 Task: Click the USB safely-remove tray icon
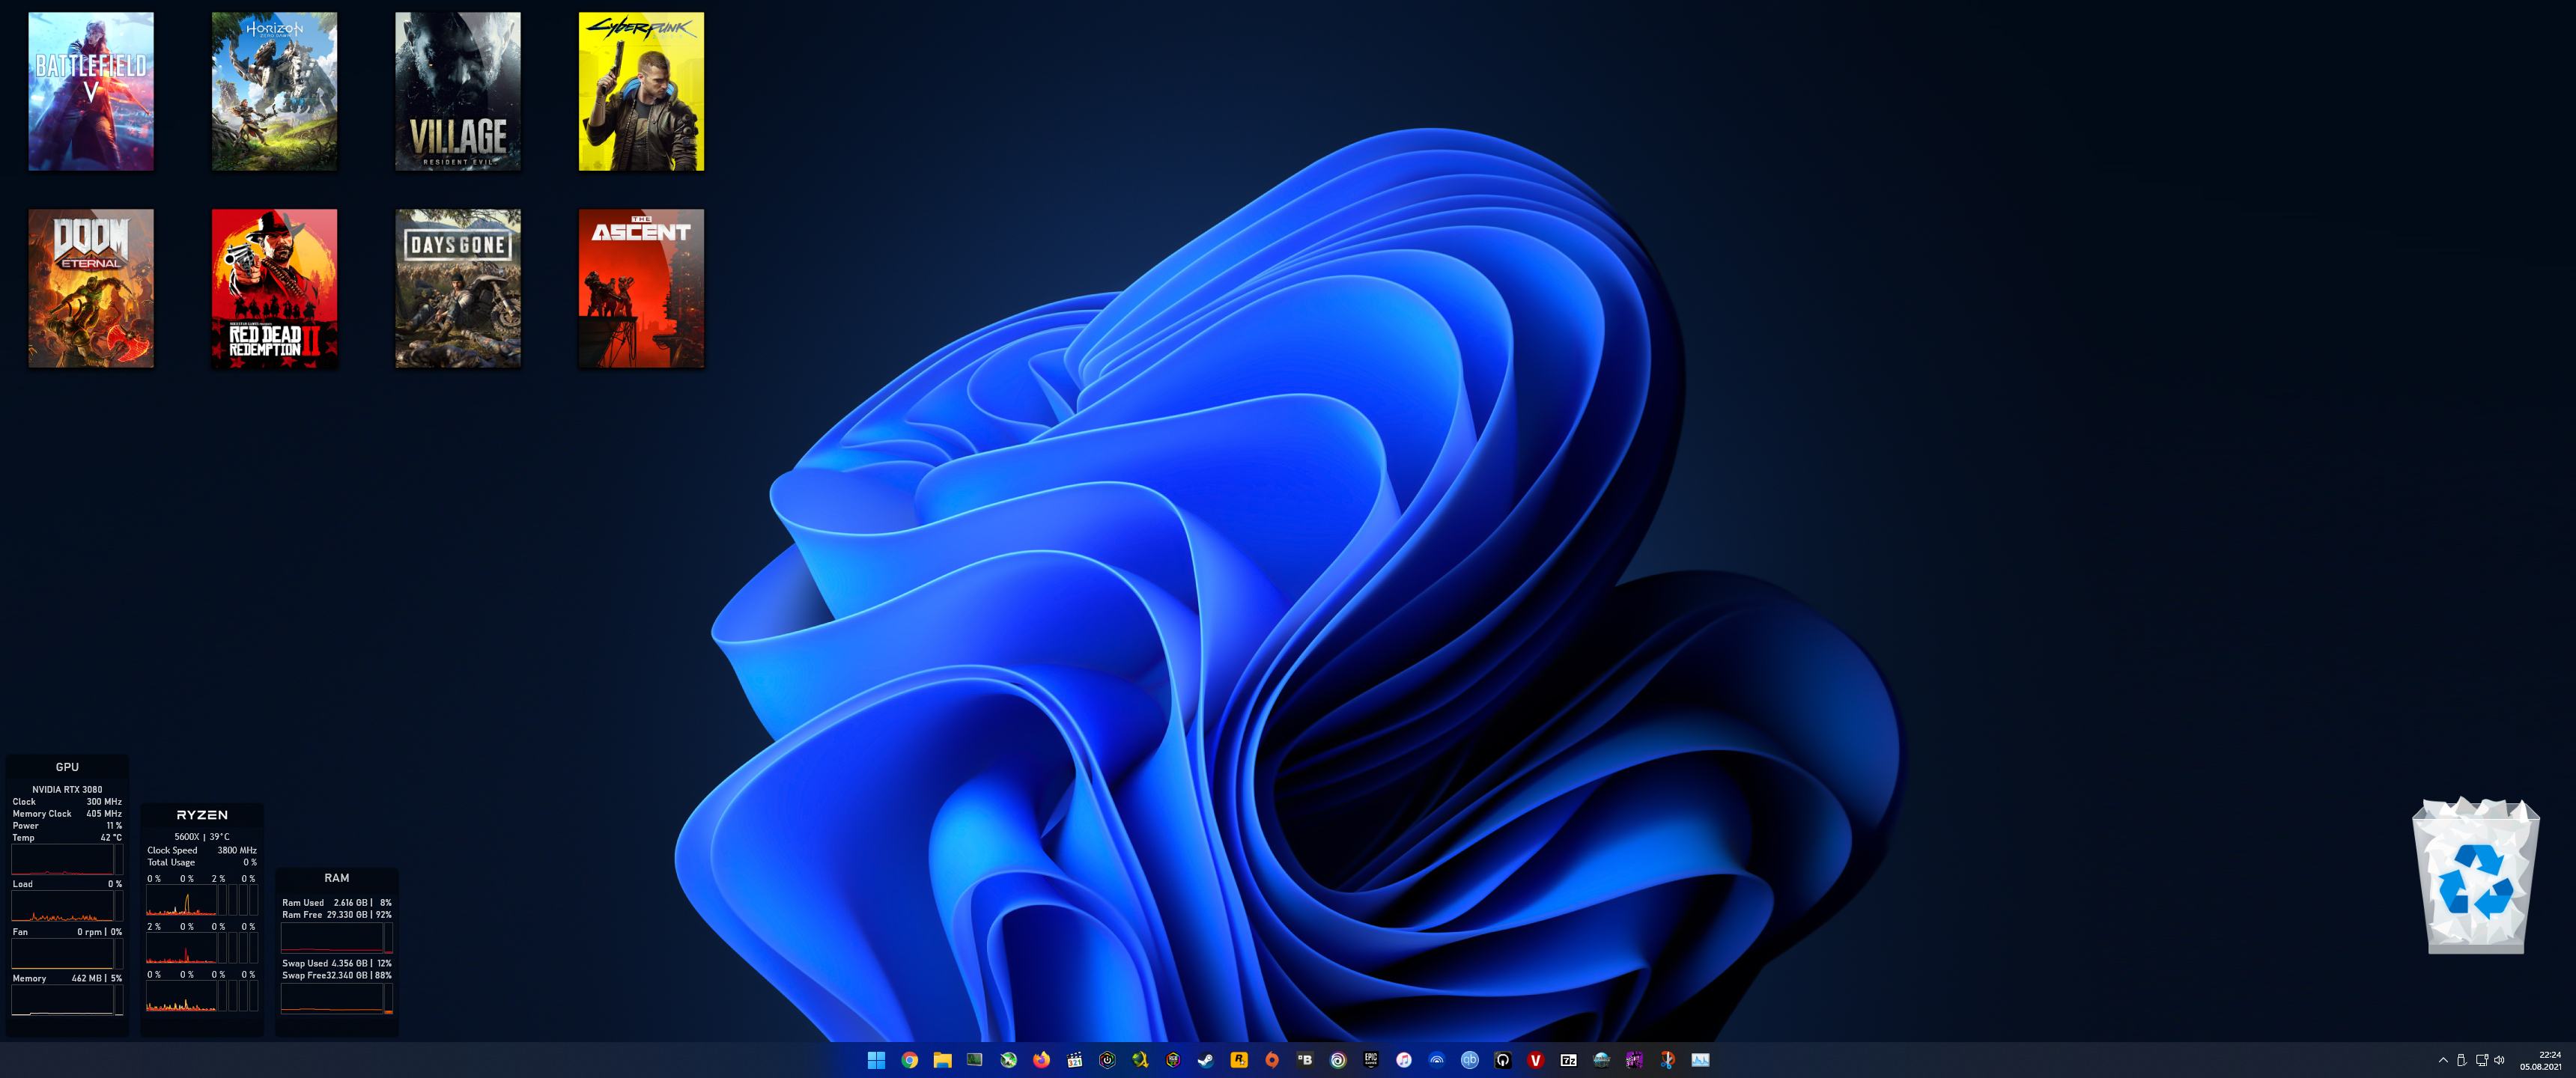coord(2462,1060)
